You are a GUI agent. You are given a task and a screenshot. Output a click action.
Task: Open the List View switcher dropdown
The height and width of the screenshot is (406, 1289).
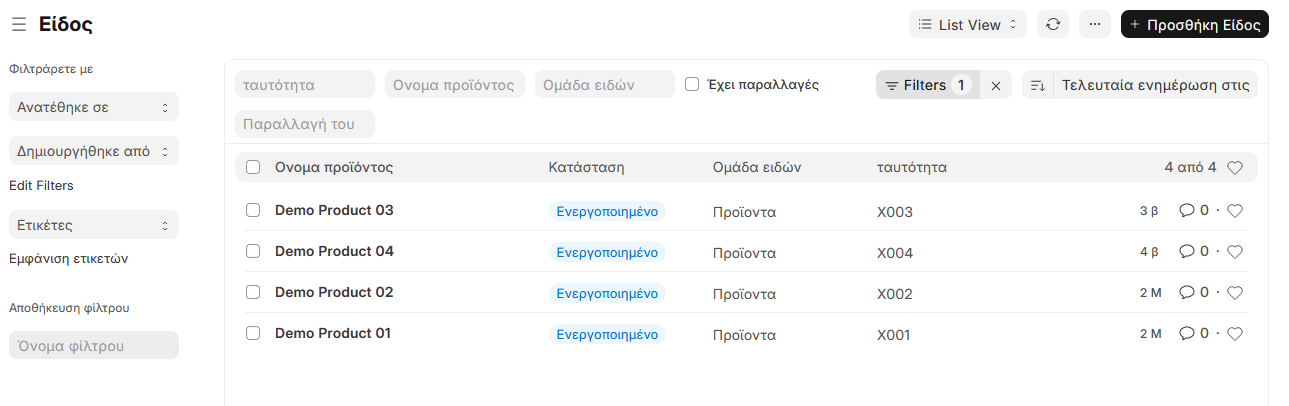pyautogui.click(x=968, y=25)
